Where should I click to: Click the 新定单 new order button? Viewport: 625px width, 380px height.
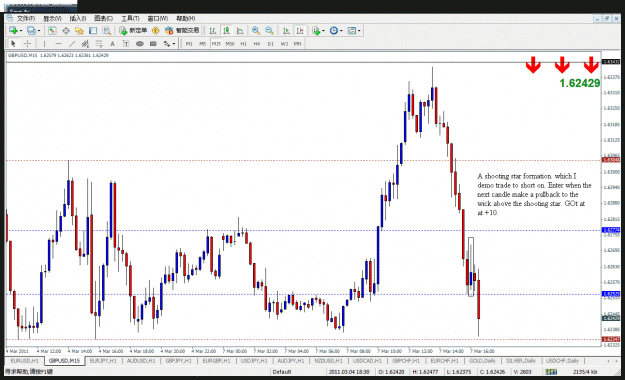click(134, 30)
